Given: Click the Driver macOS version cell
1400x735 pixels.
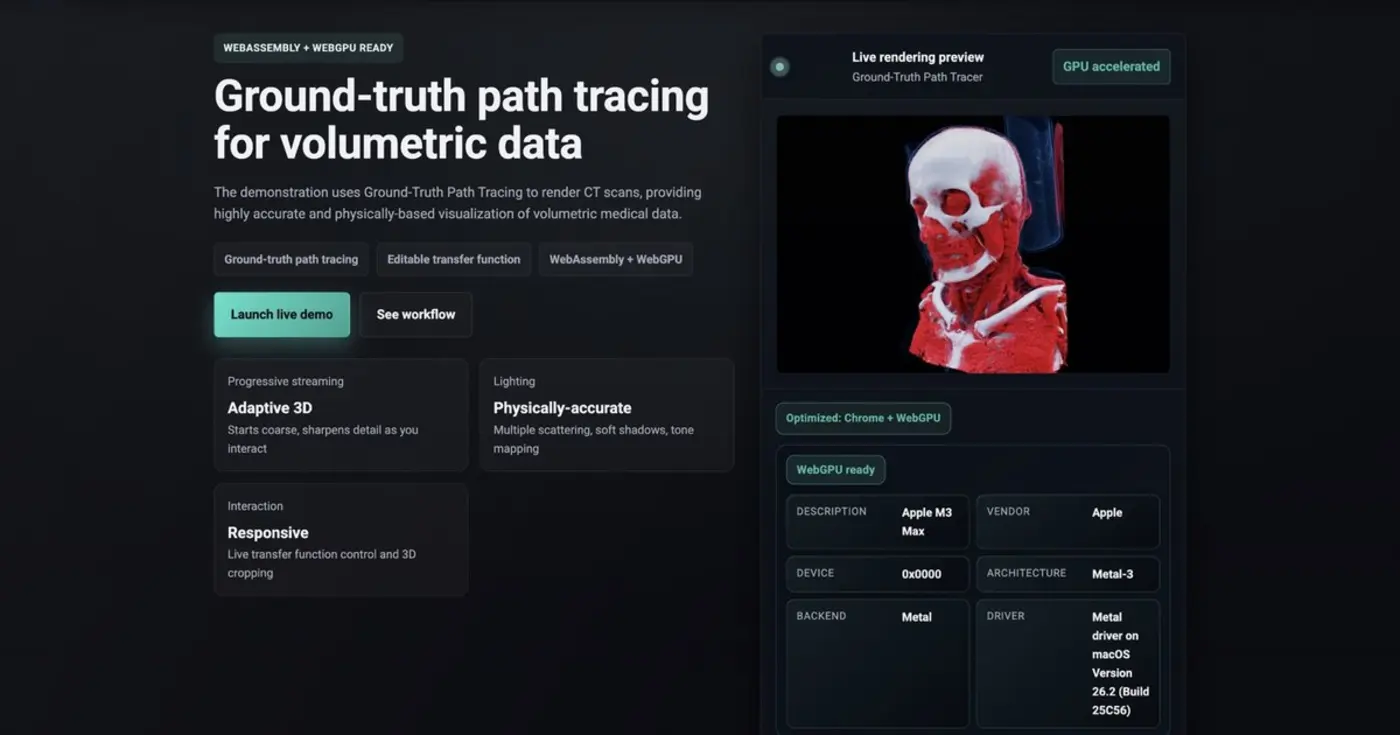Looking at the screenshot, I should (1067, 663).
